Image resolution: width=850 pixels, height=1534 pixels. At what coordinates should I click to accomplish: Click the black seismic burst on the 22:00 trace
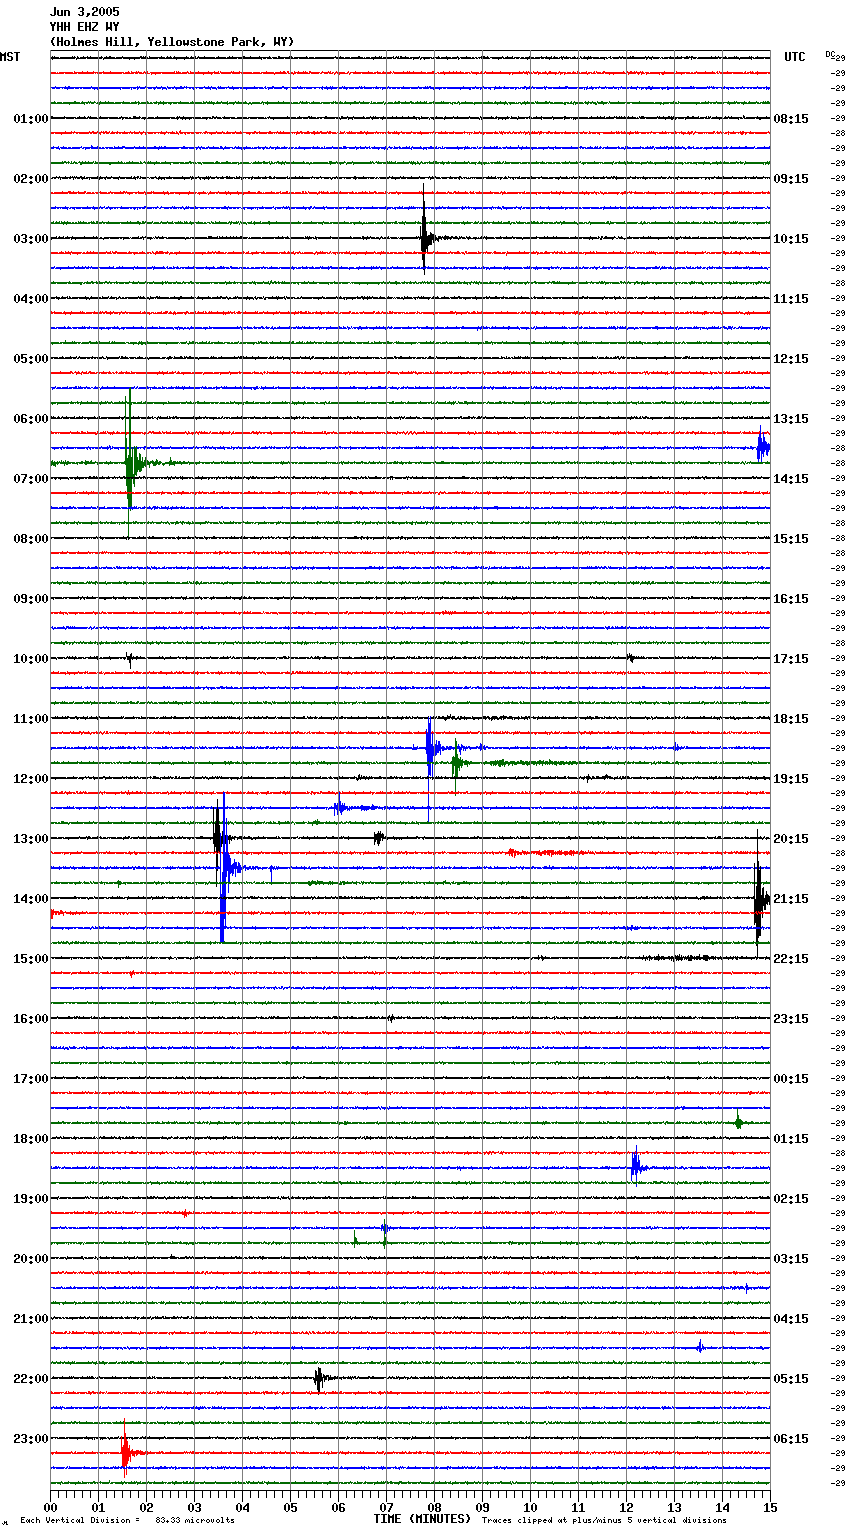click(319, 1379)
